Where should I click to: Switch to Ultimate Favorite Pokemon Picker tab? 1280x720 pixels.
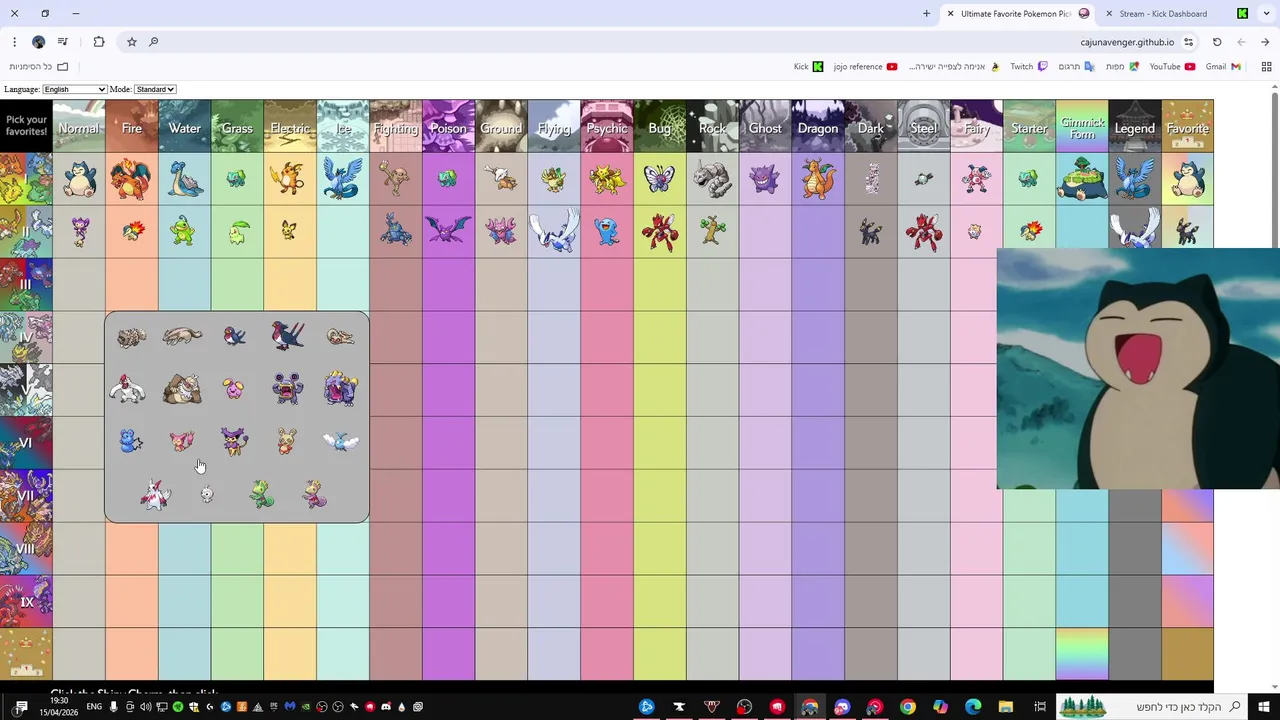click(1016, 14)
